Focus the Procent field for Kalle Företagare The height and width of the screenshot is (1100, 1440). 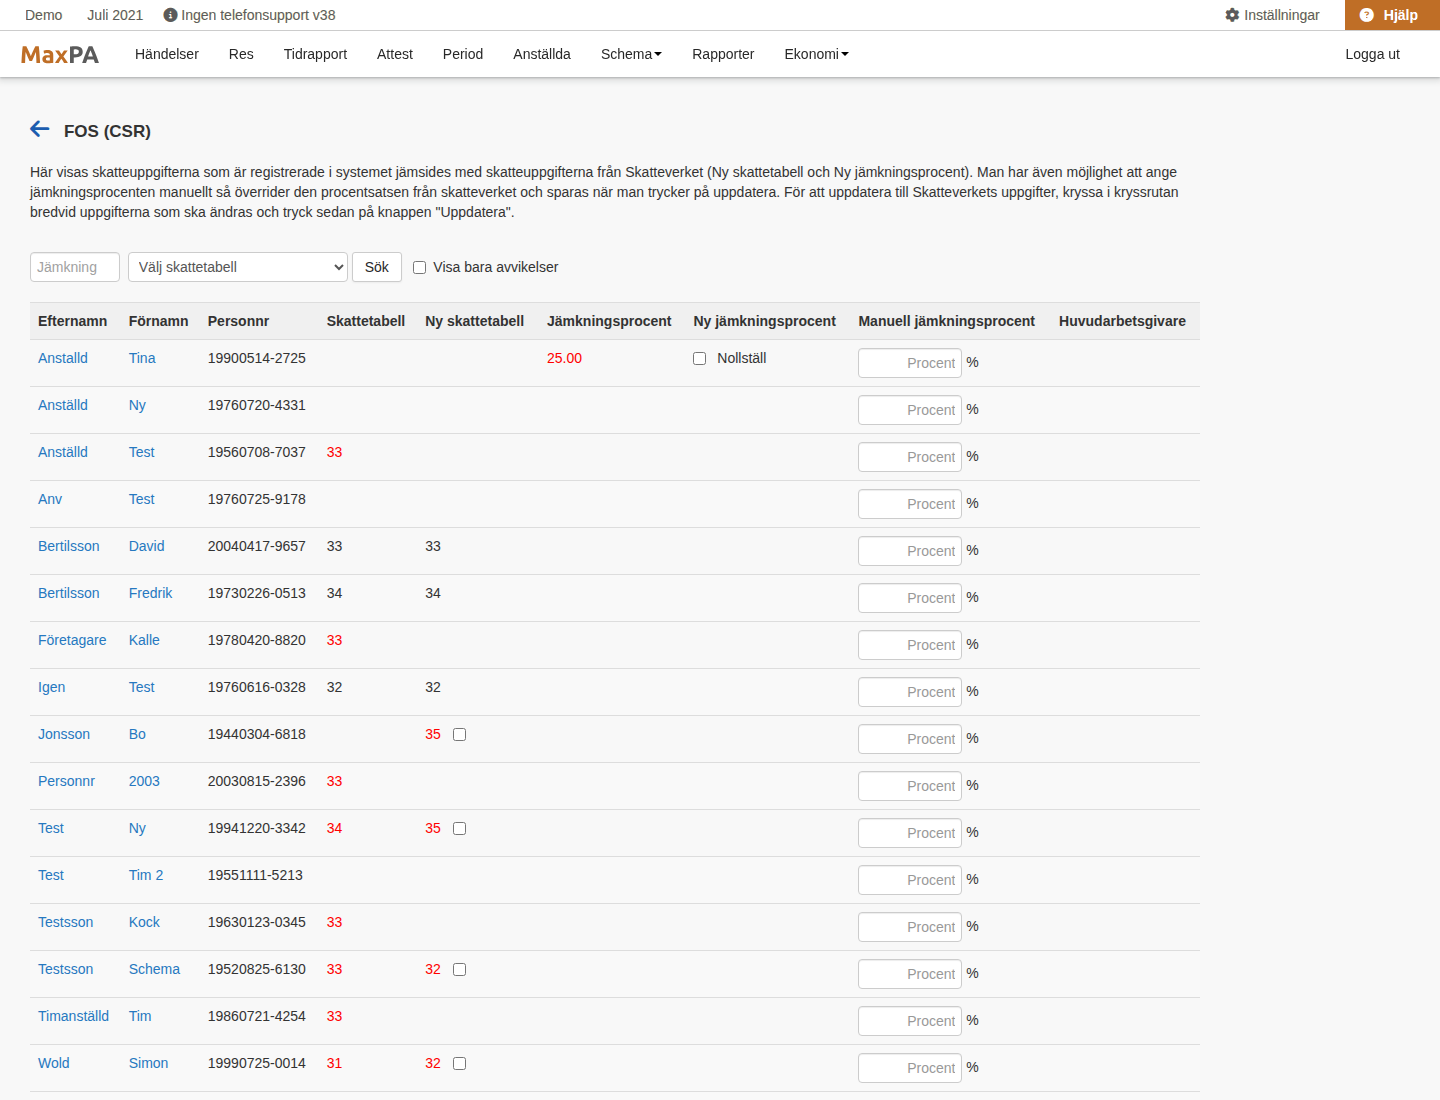click(x=910, y=645)
